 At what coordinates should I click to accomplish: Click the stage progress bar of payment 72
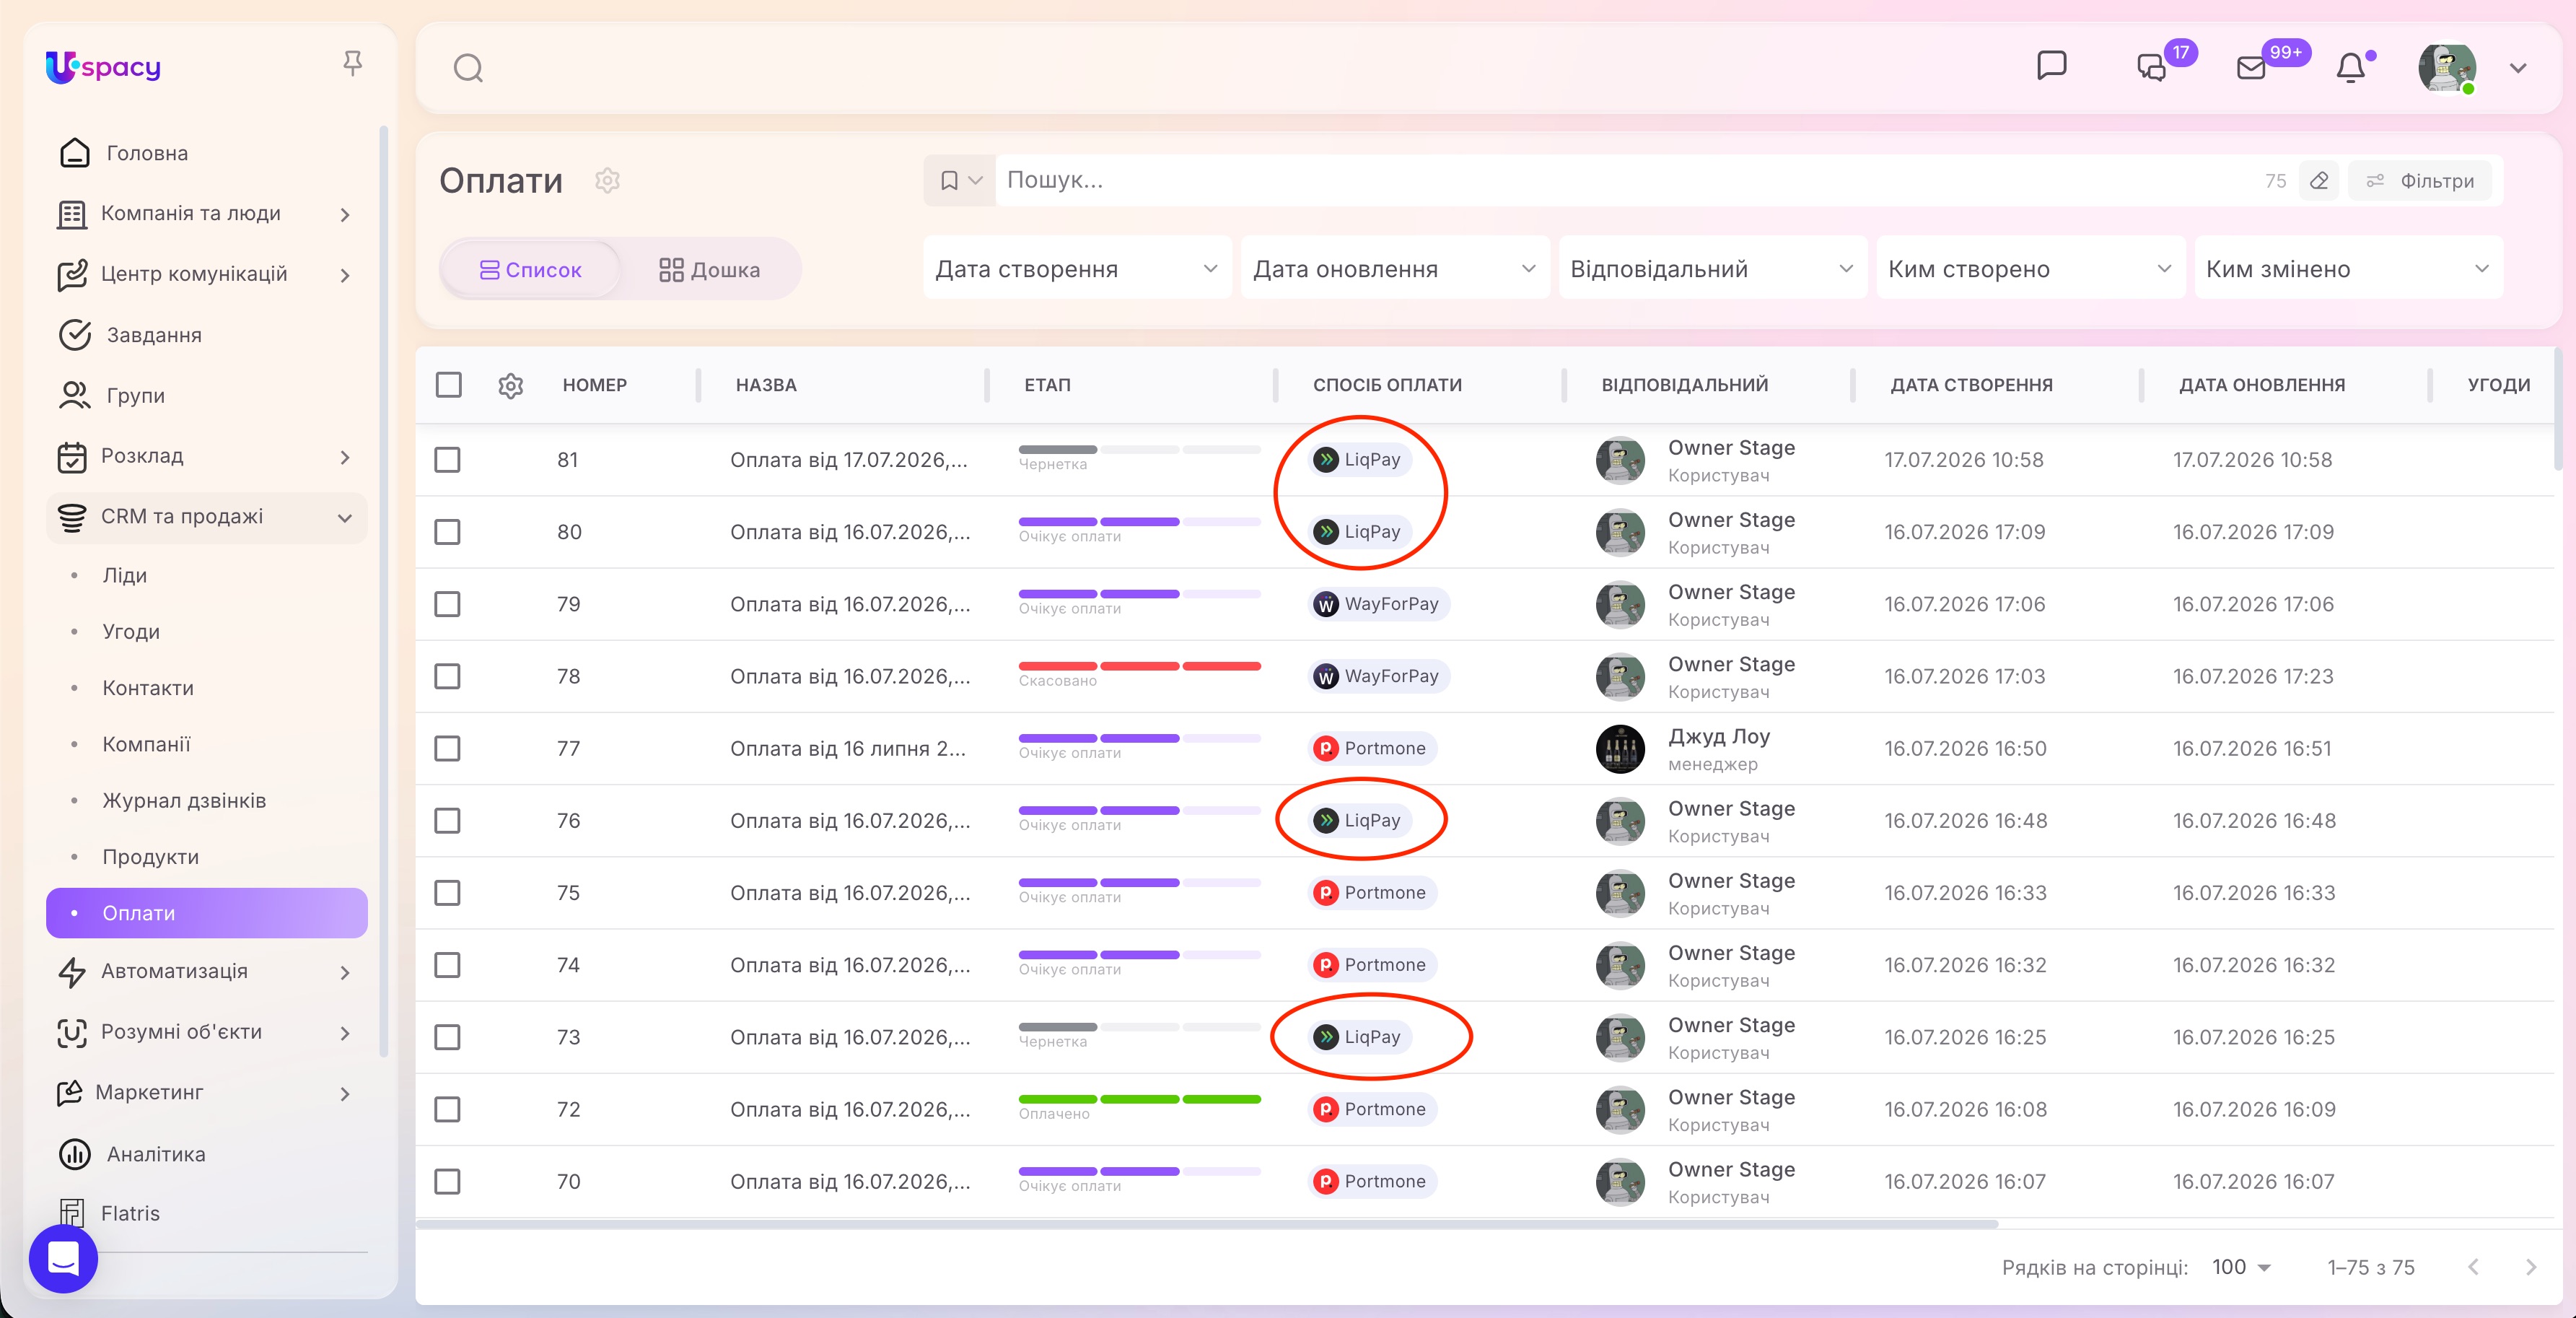(1139, 1099)
